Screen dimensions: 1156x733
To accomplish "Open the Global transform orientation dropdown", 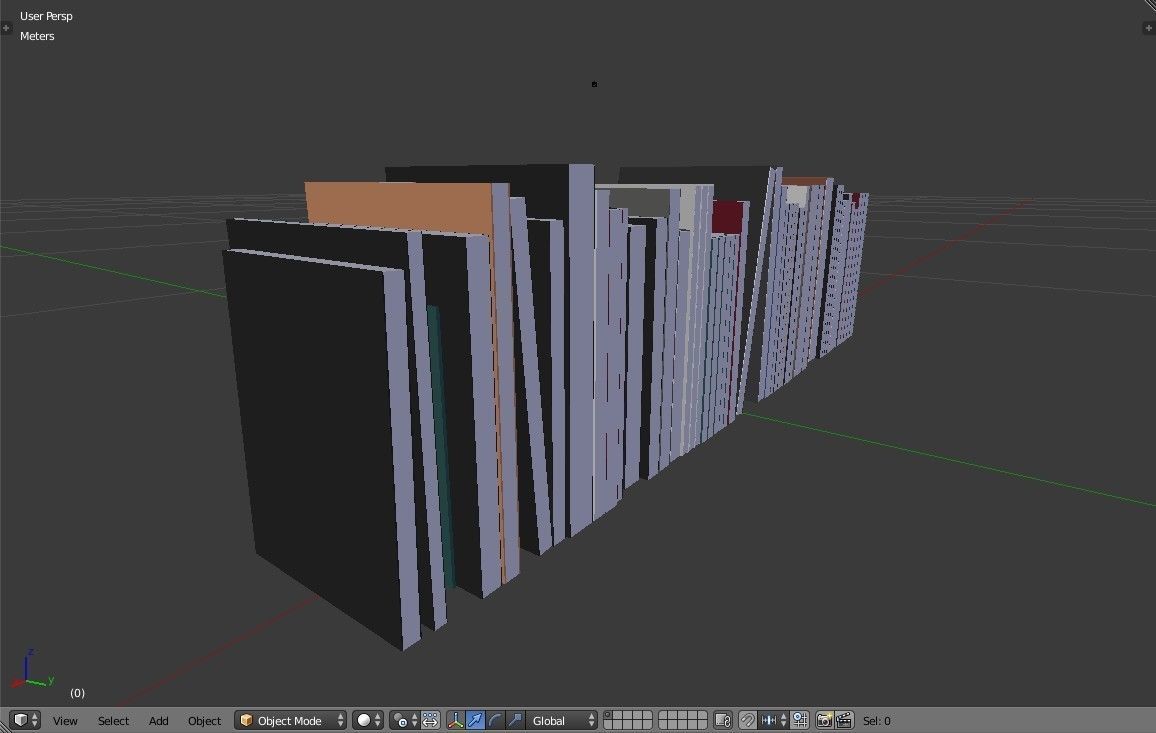I will pyautogui.click(x=561, y=720).
